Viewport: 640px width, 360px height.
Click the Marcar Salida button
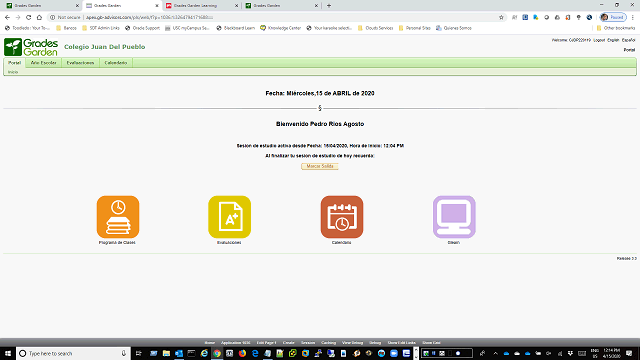[320, 166]
